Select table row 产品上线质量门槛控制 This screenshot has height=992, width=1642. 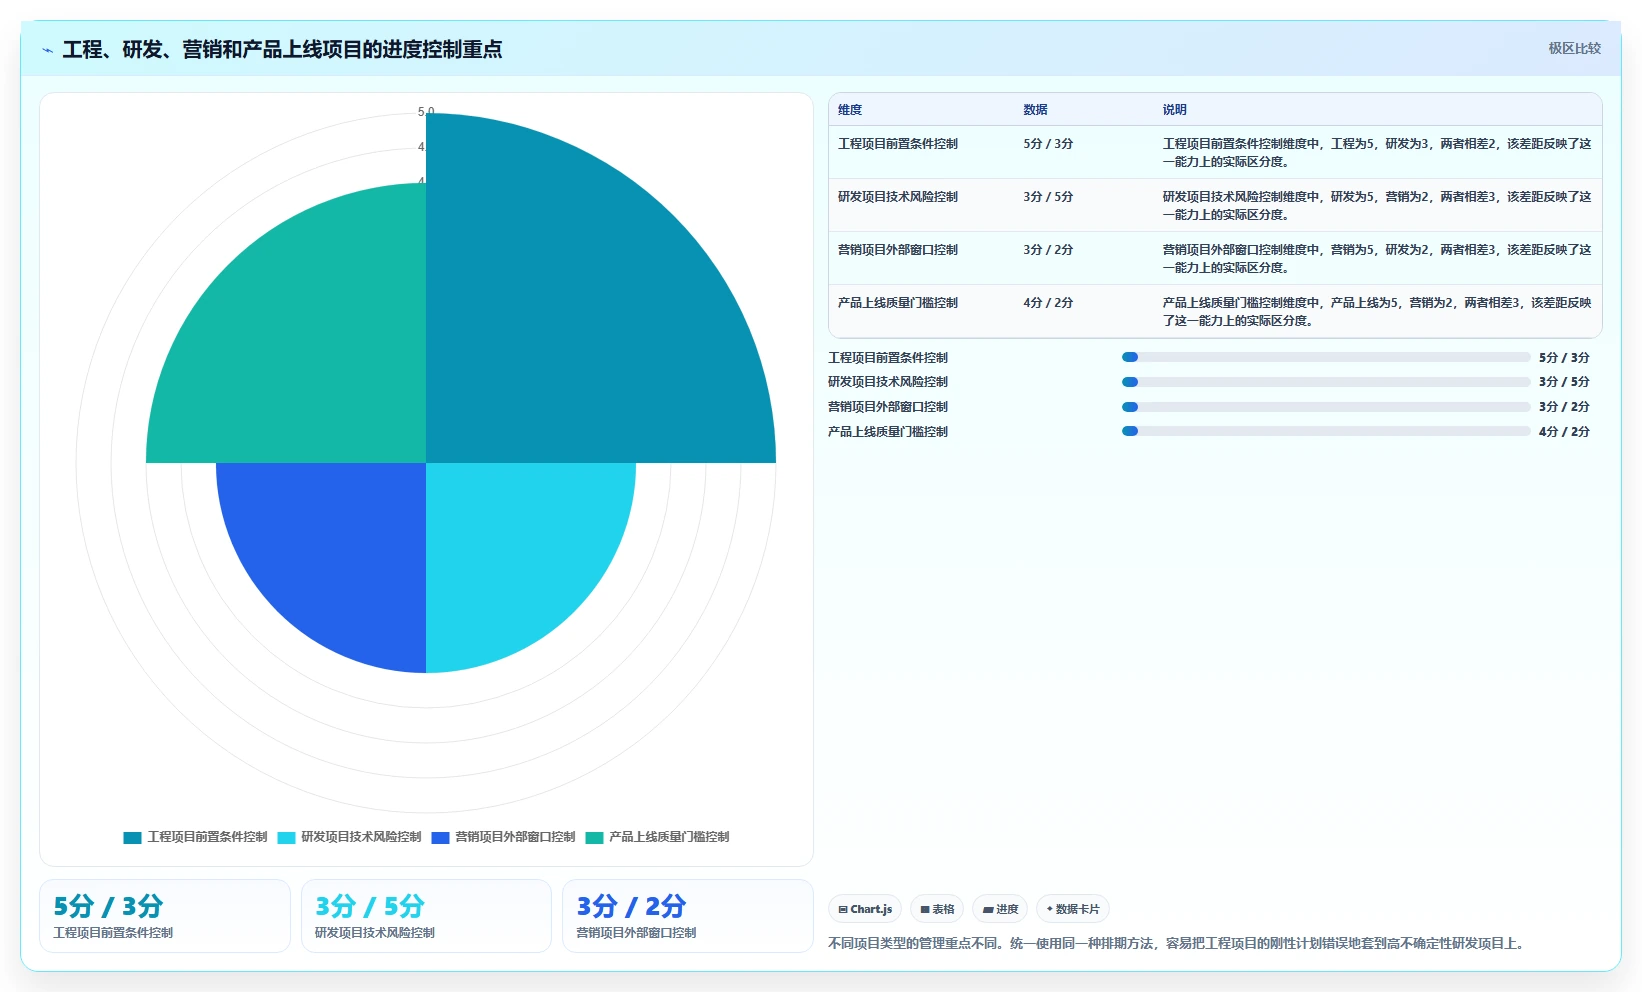pyautogui.click(x=1215, y=312)
